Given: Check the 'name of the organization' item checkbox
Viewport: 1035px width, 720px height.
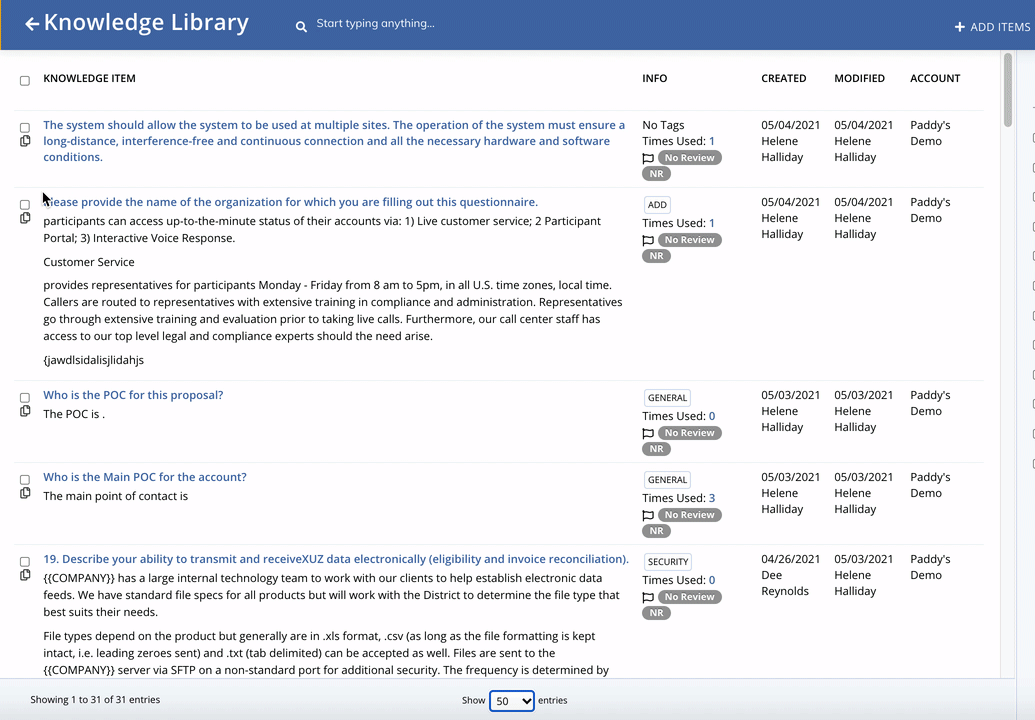Looking at the screenshot, I should click(x=25, y=205).
